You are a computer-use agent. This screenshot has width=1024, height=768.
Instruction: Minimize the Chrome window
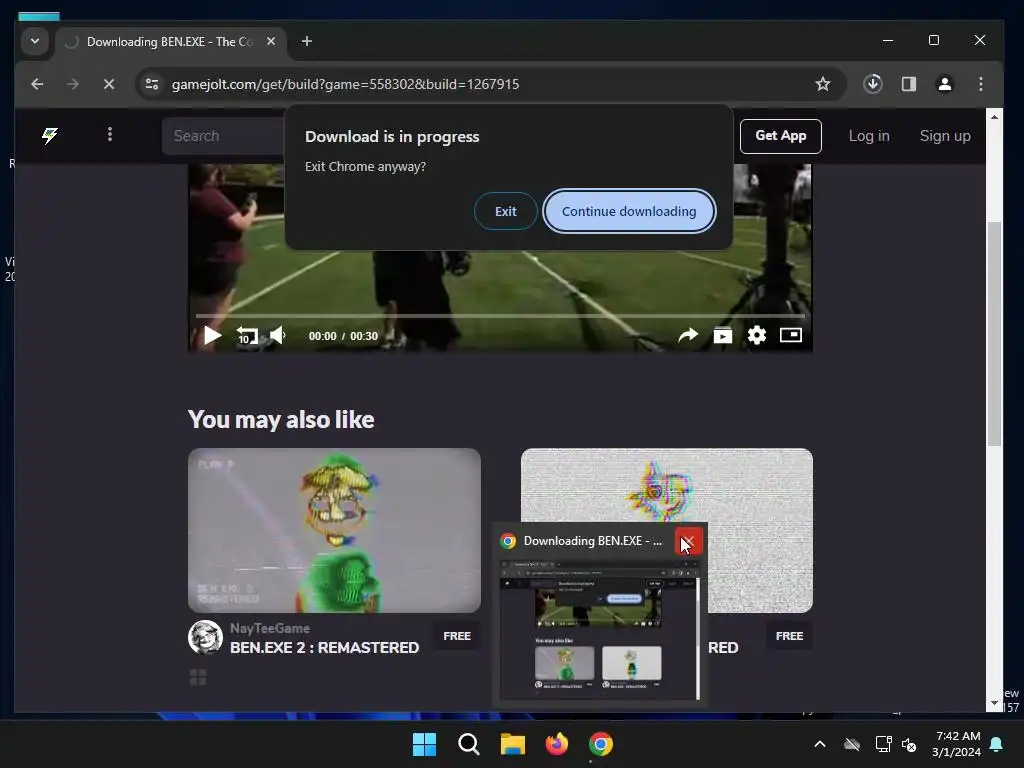click(x=888, y=40)
